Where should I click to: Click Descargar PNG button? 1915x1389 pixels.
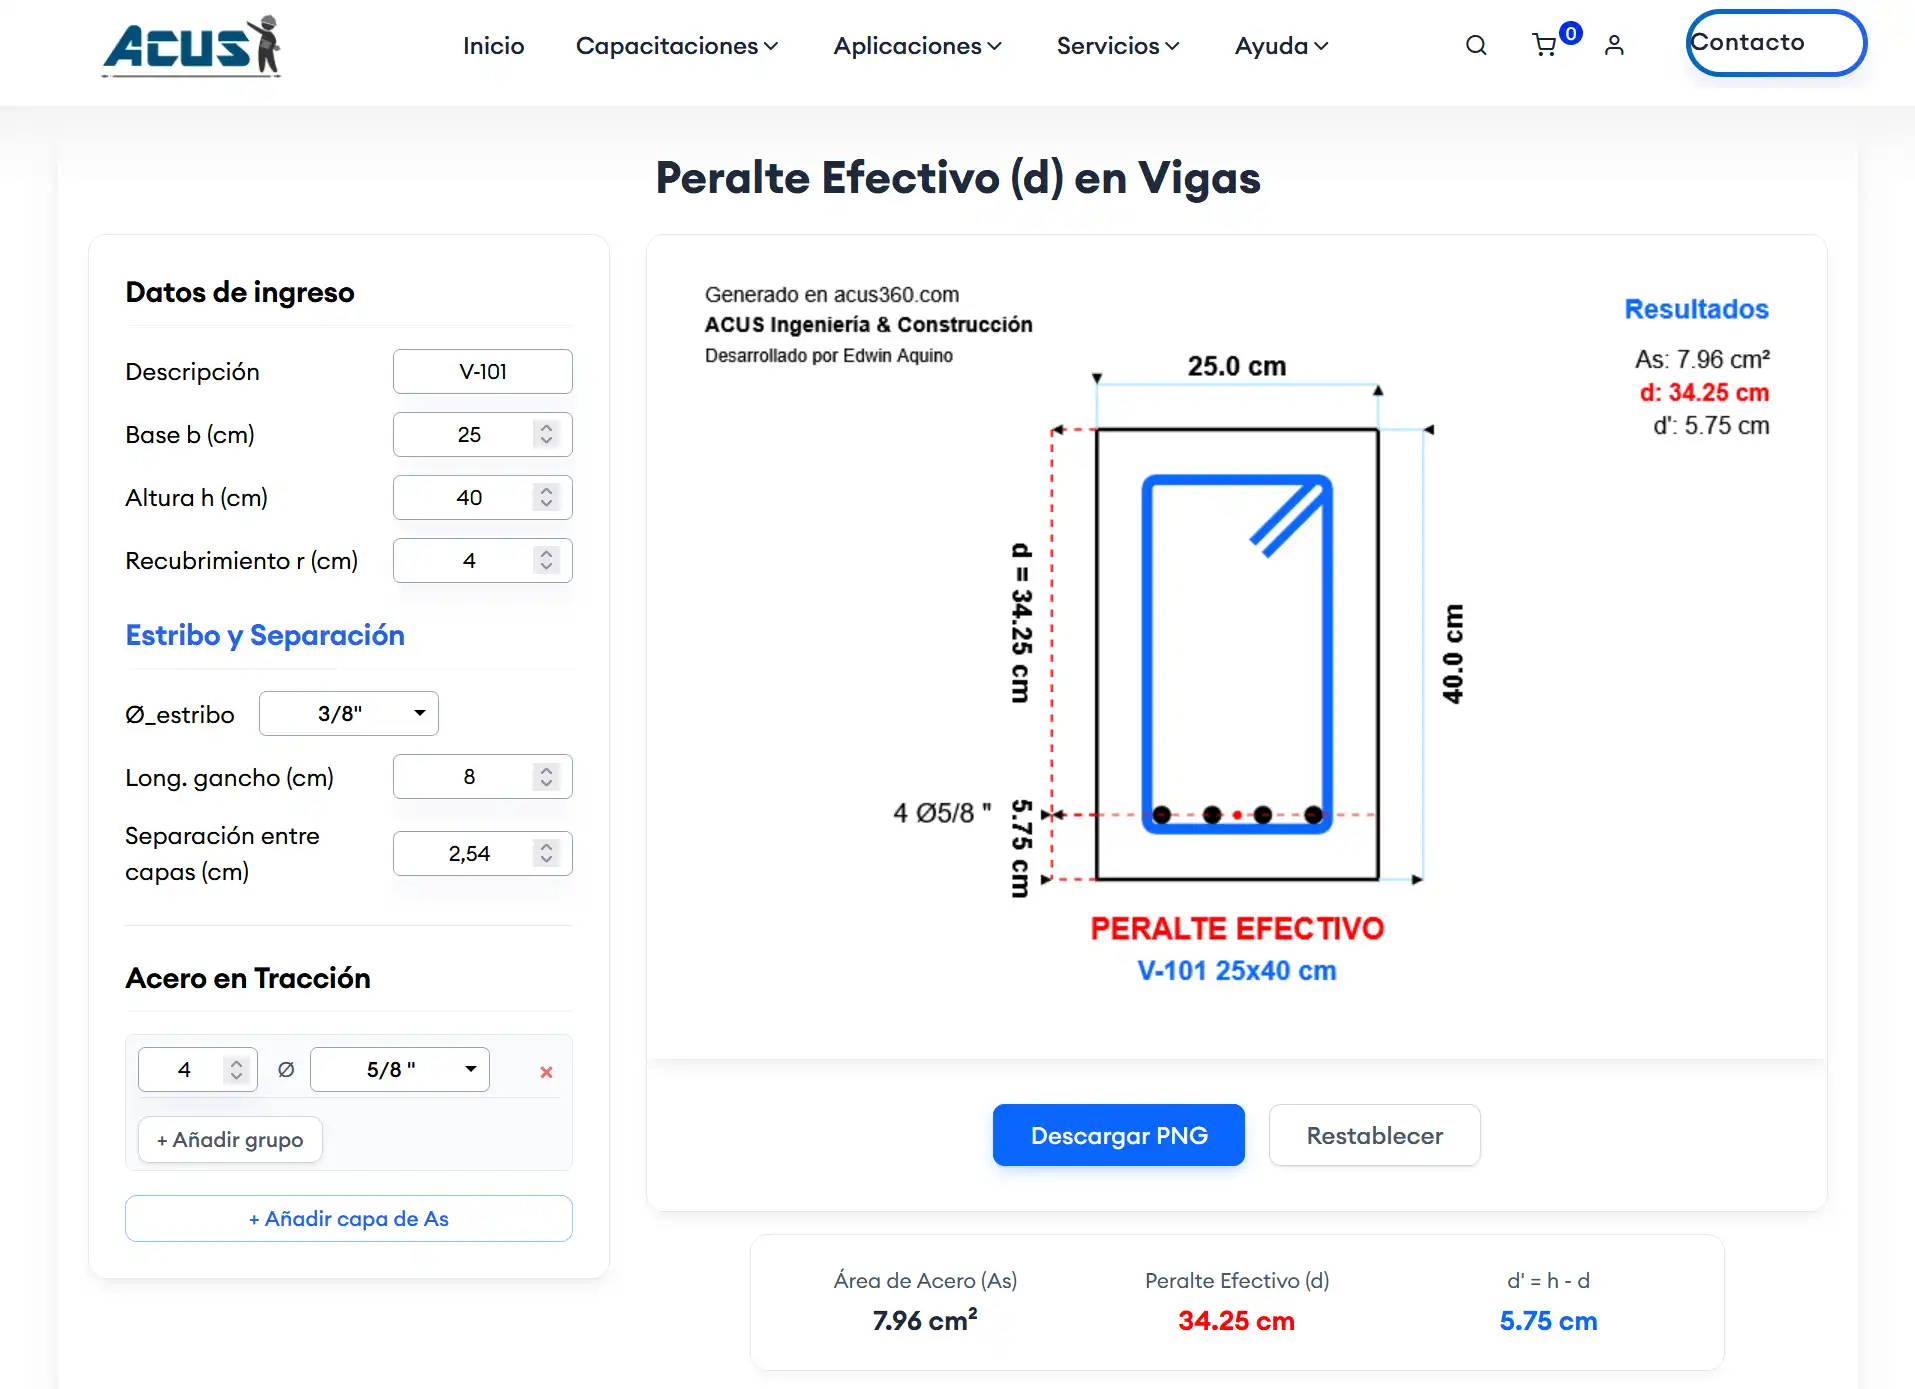[x=1119, y=1136]
